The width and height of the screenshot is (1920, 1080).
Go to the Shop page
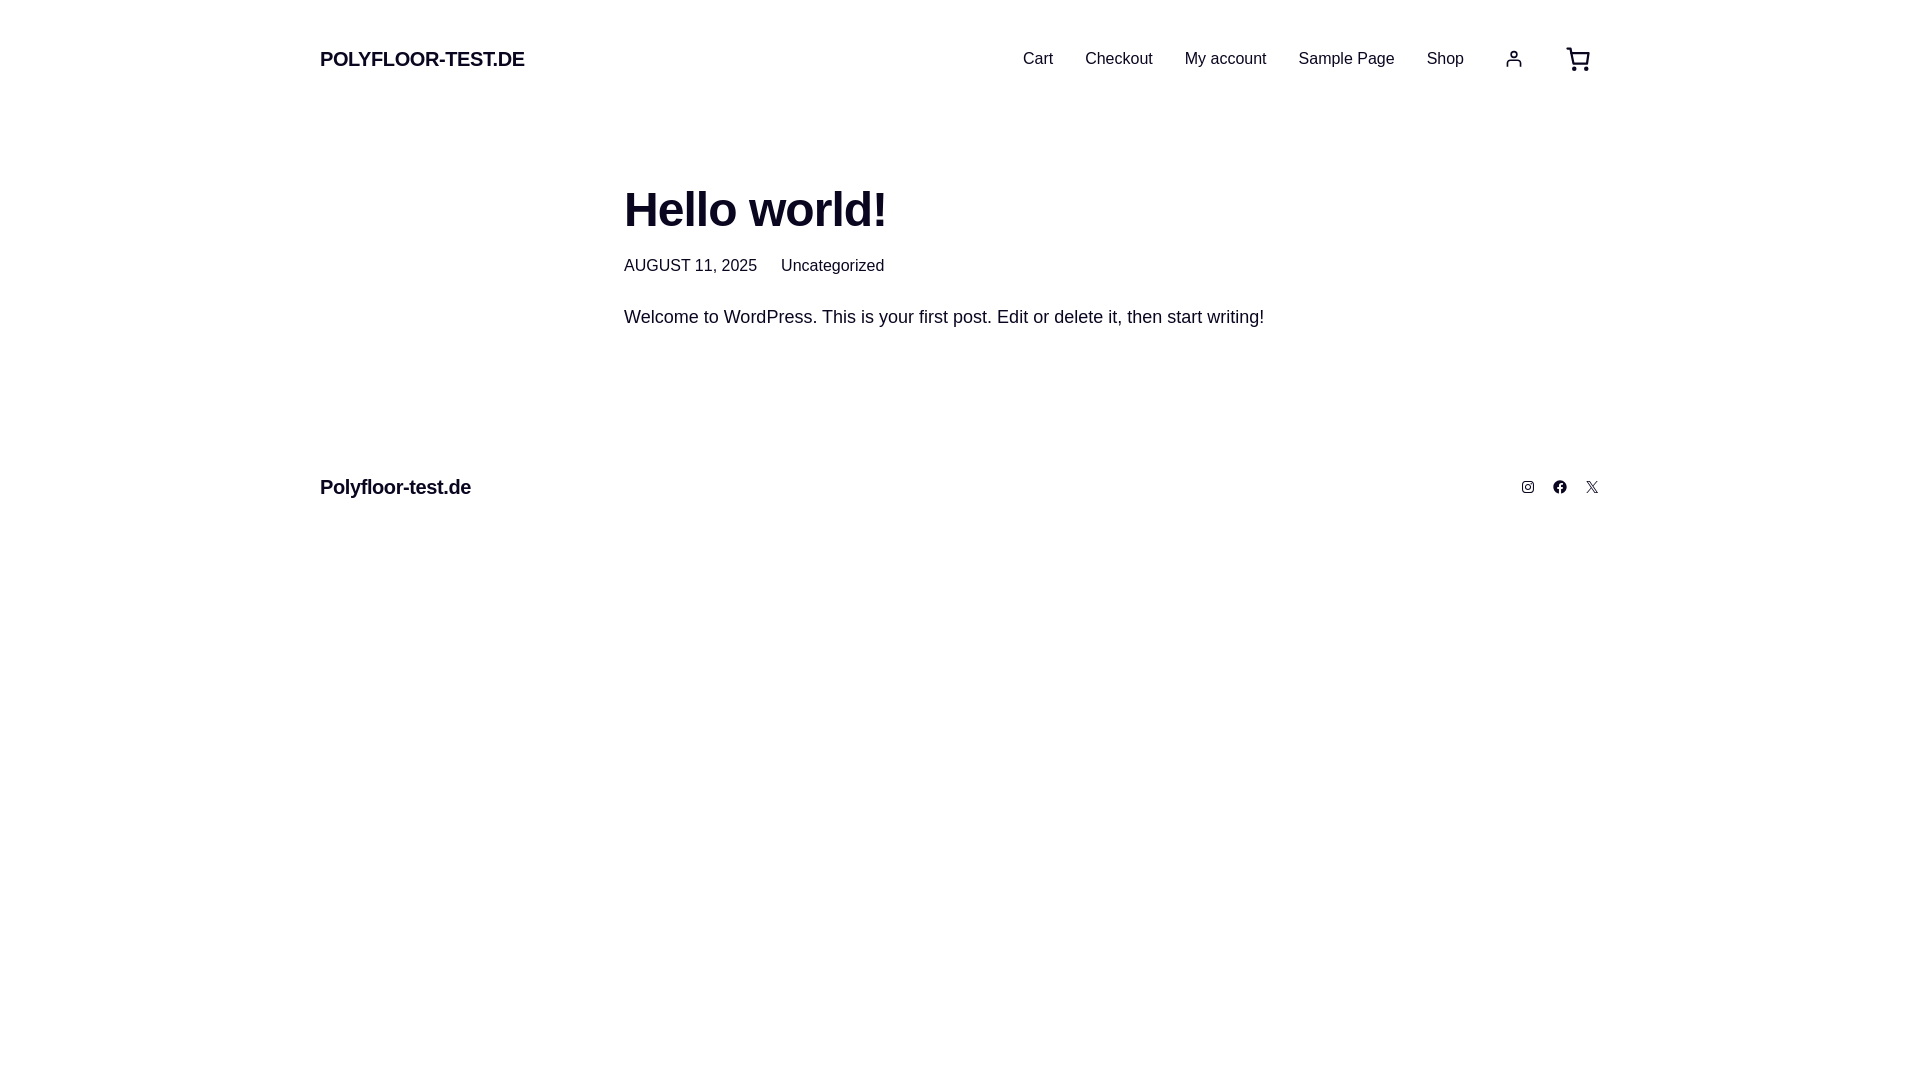1444,59
